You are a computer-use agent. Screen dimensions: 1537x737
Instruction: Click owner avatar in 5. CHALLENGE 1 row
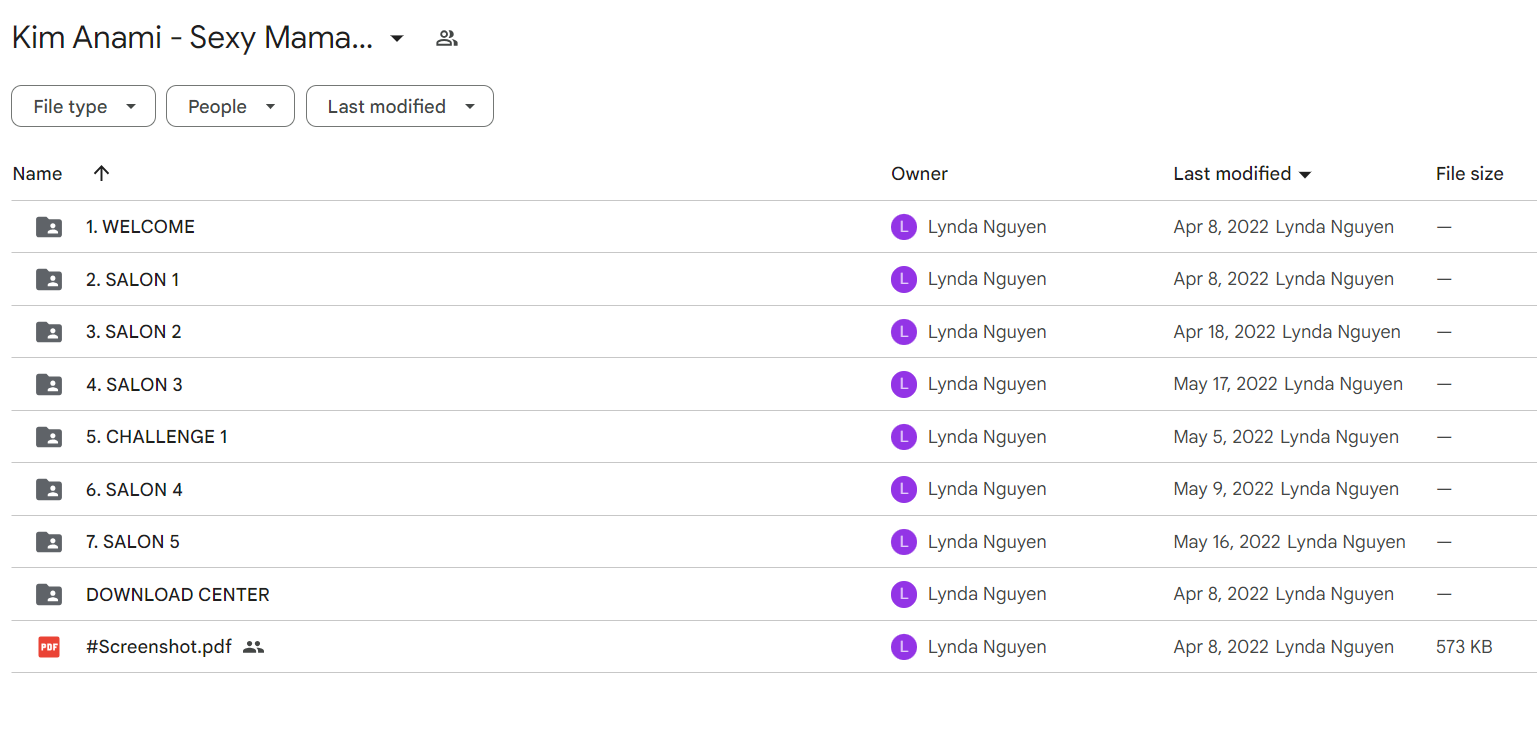coord(904,437)
